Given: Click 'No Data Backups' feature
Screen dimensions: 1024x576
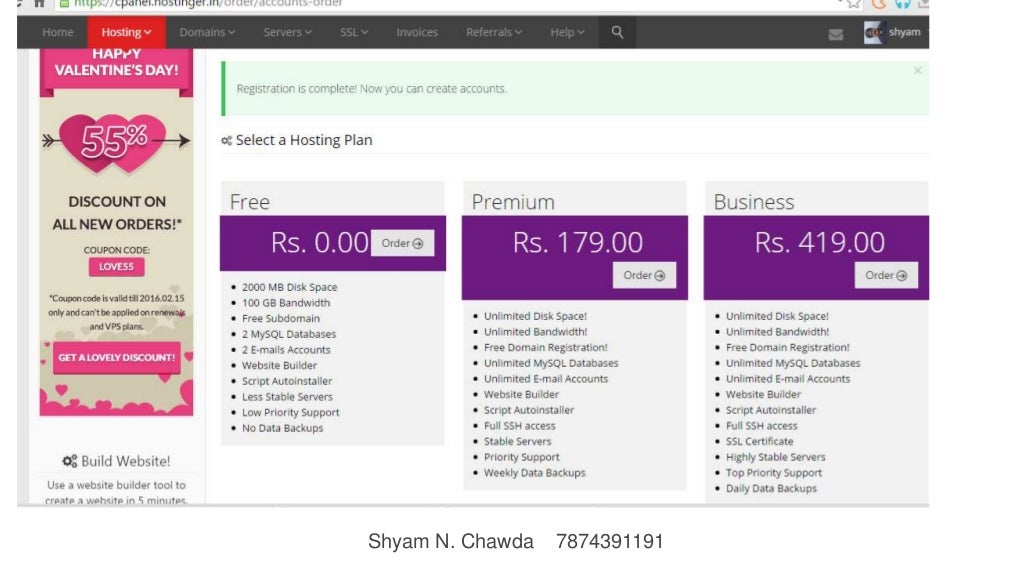Looking at the screenshot, I should point(282,428).
